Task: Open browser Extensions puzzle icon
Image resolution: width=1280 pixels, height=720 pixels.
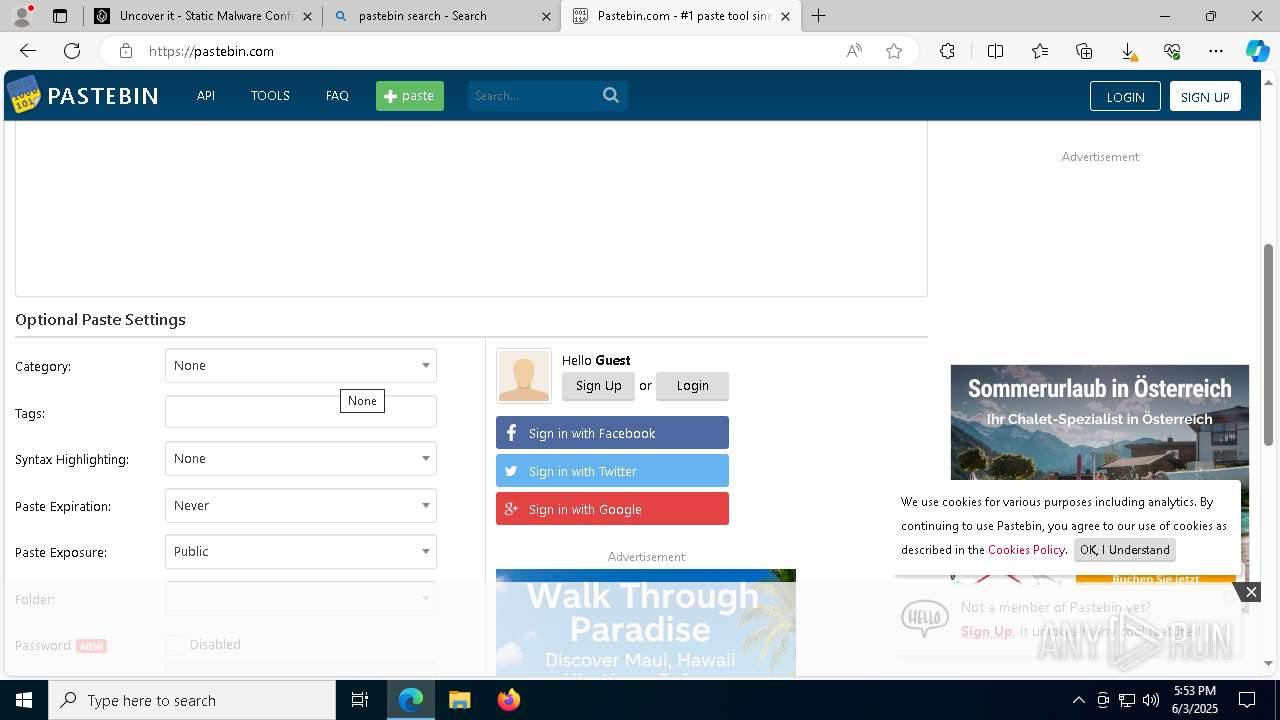Action: (x=947, y=51)
